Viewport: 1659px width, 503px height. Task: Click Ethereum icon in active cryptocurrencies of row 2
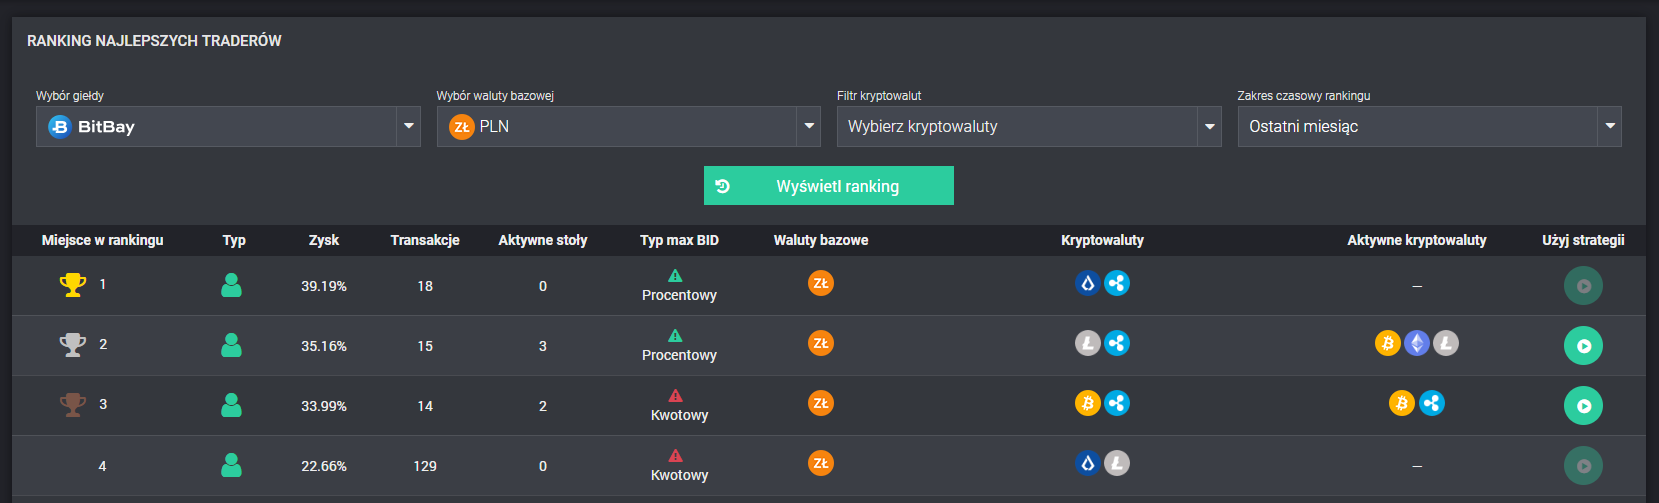tap(1417, 343)
